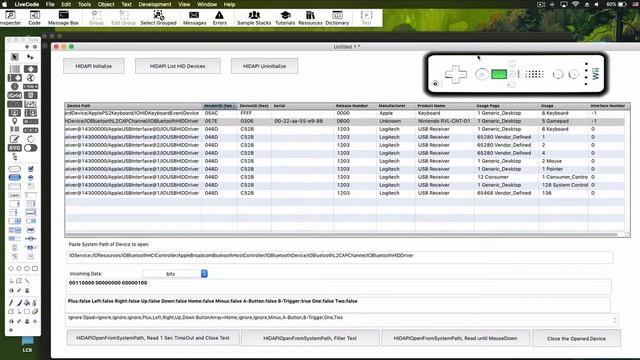The height and width of the screenshot is (360, 640).
Task: Open the Inspector from the toolbar
Action: [x=10, y=18]
